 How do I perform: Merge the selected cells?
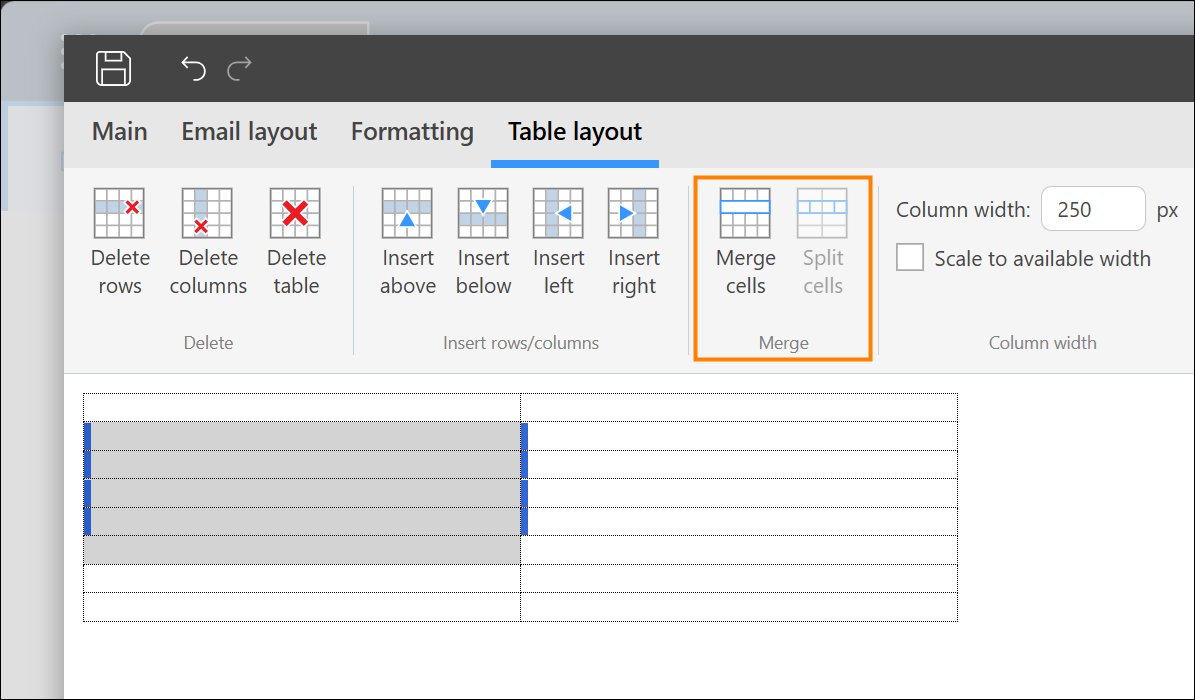pyautogui.click(x=745, y=242)
